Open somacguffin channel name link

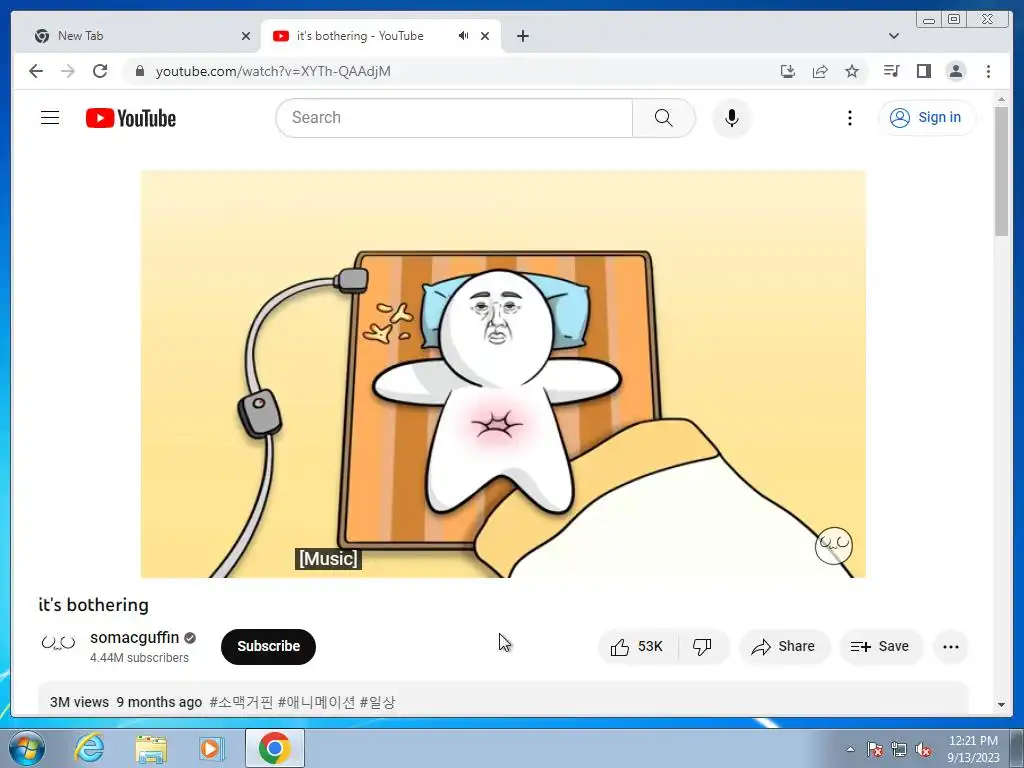coord(135,637)
